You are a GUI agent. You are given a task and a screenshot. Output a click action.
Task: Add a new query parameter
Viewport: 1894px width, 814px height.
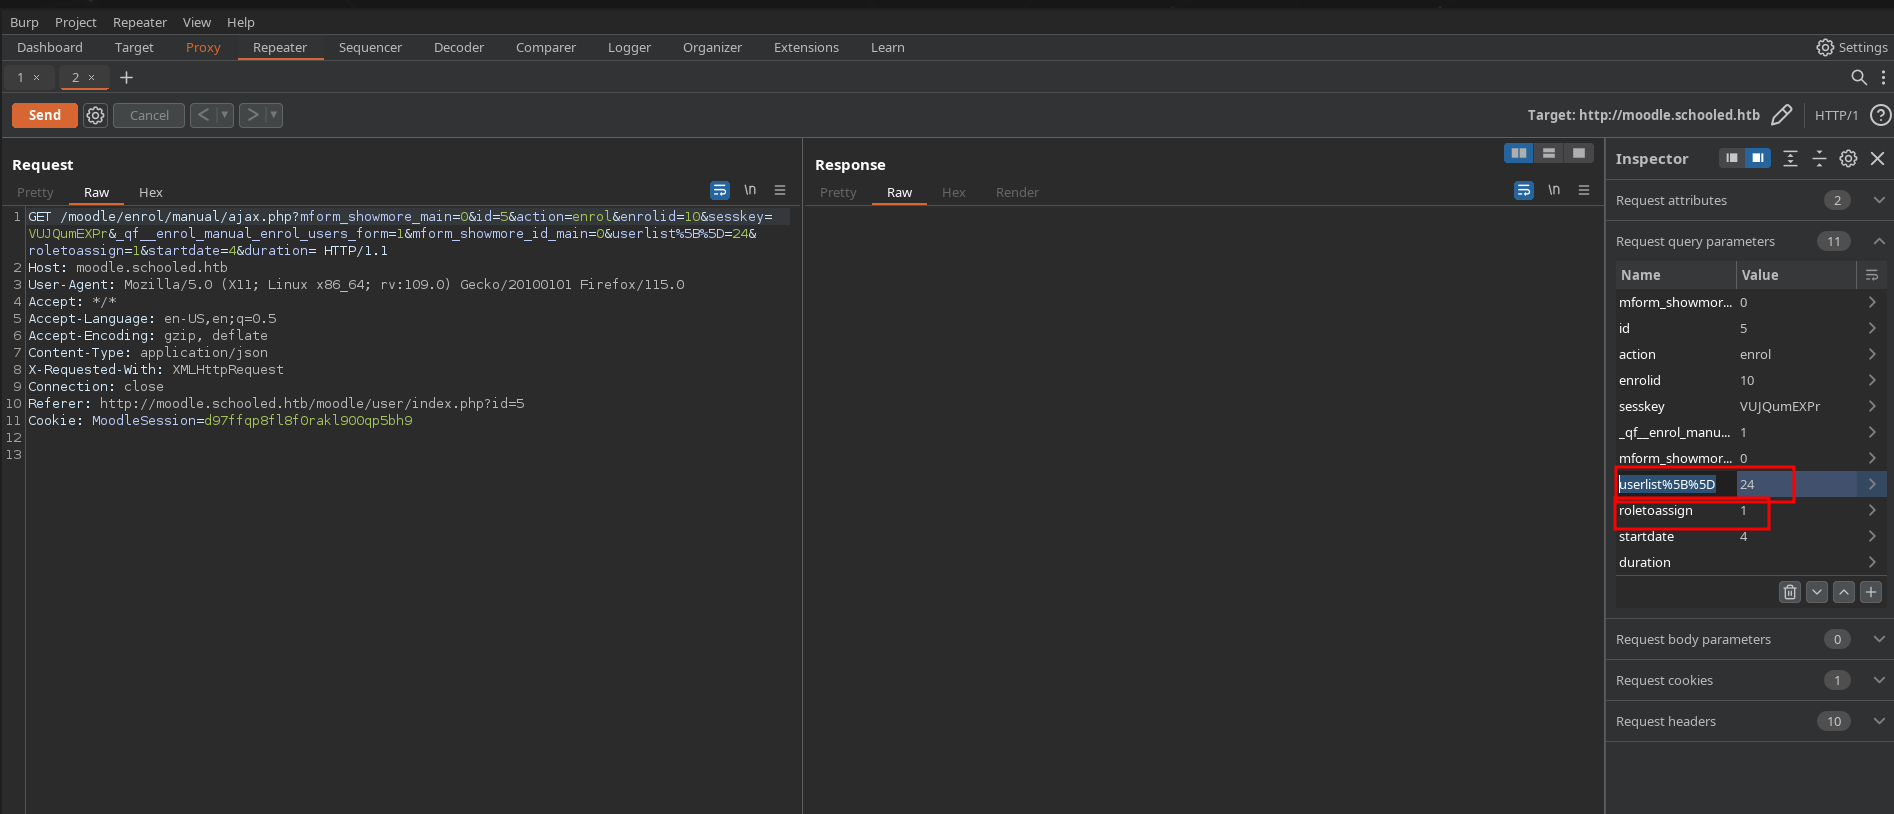pyautogui.click(x=1871, y=592)
